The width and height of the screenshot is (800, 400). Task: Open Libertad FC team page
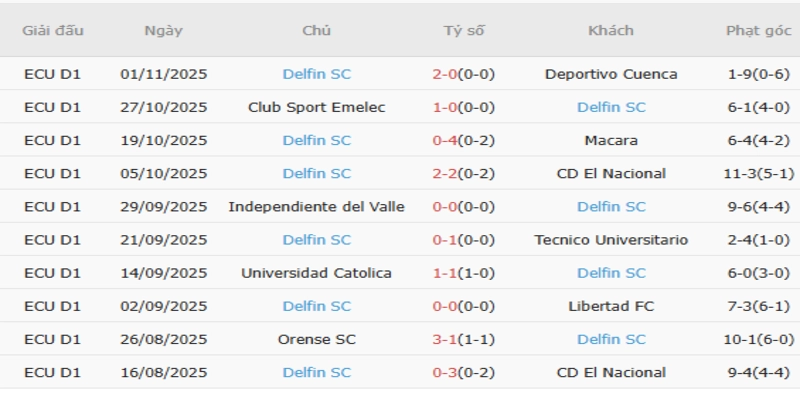click(x=611, y=306)
